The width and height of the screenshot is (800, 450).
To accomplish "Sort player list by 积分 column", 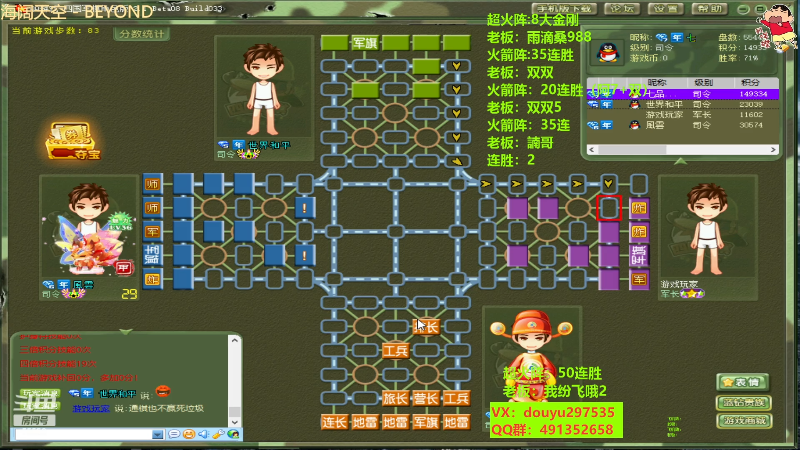I will 749,82.
